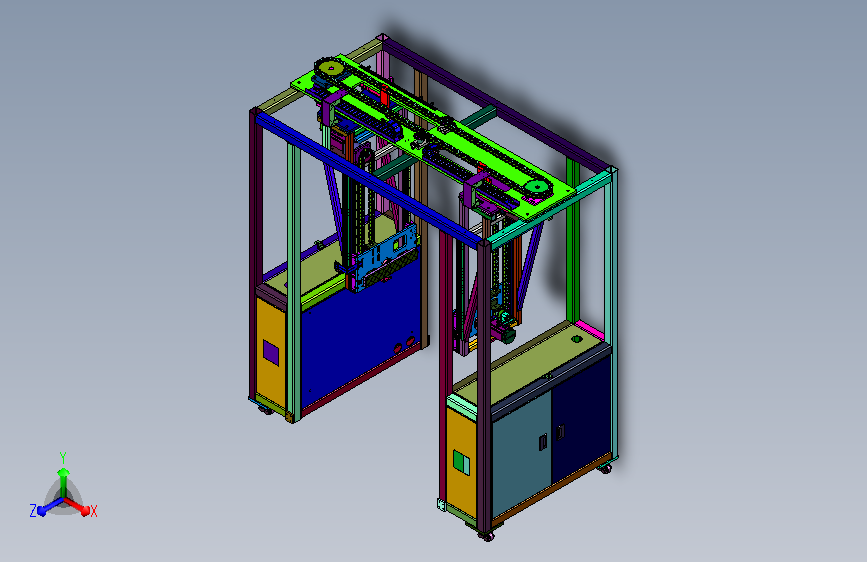Click the green Y axis of the orientation triad
Image resolution: width=867 pixels, height=562 pixels.
coord(63,479)
